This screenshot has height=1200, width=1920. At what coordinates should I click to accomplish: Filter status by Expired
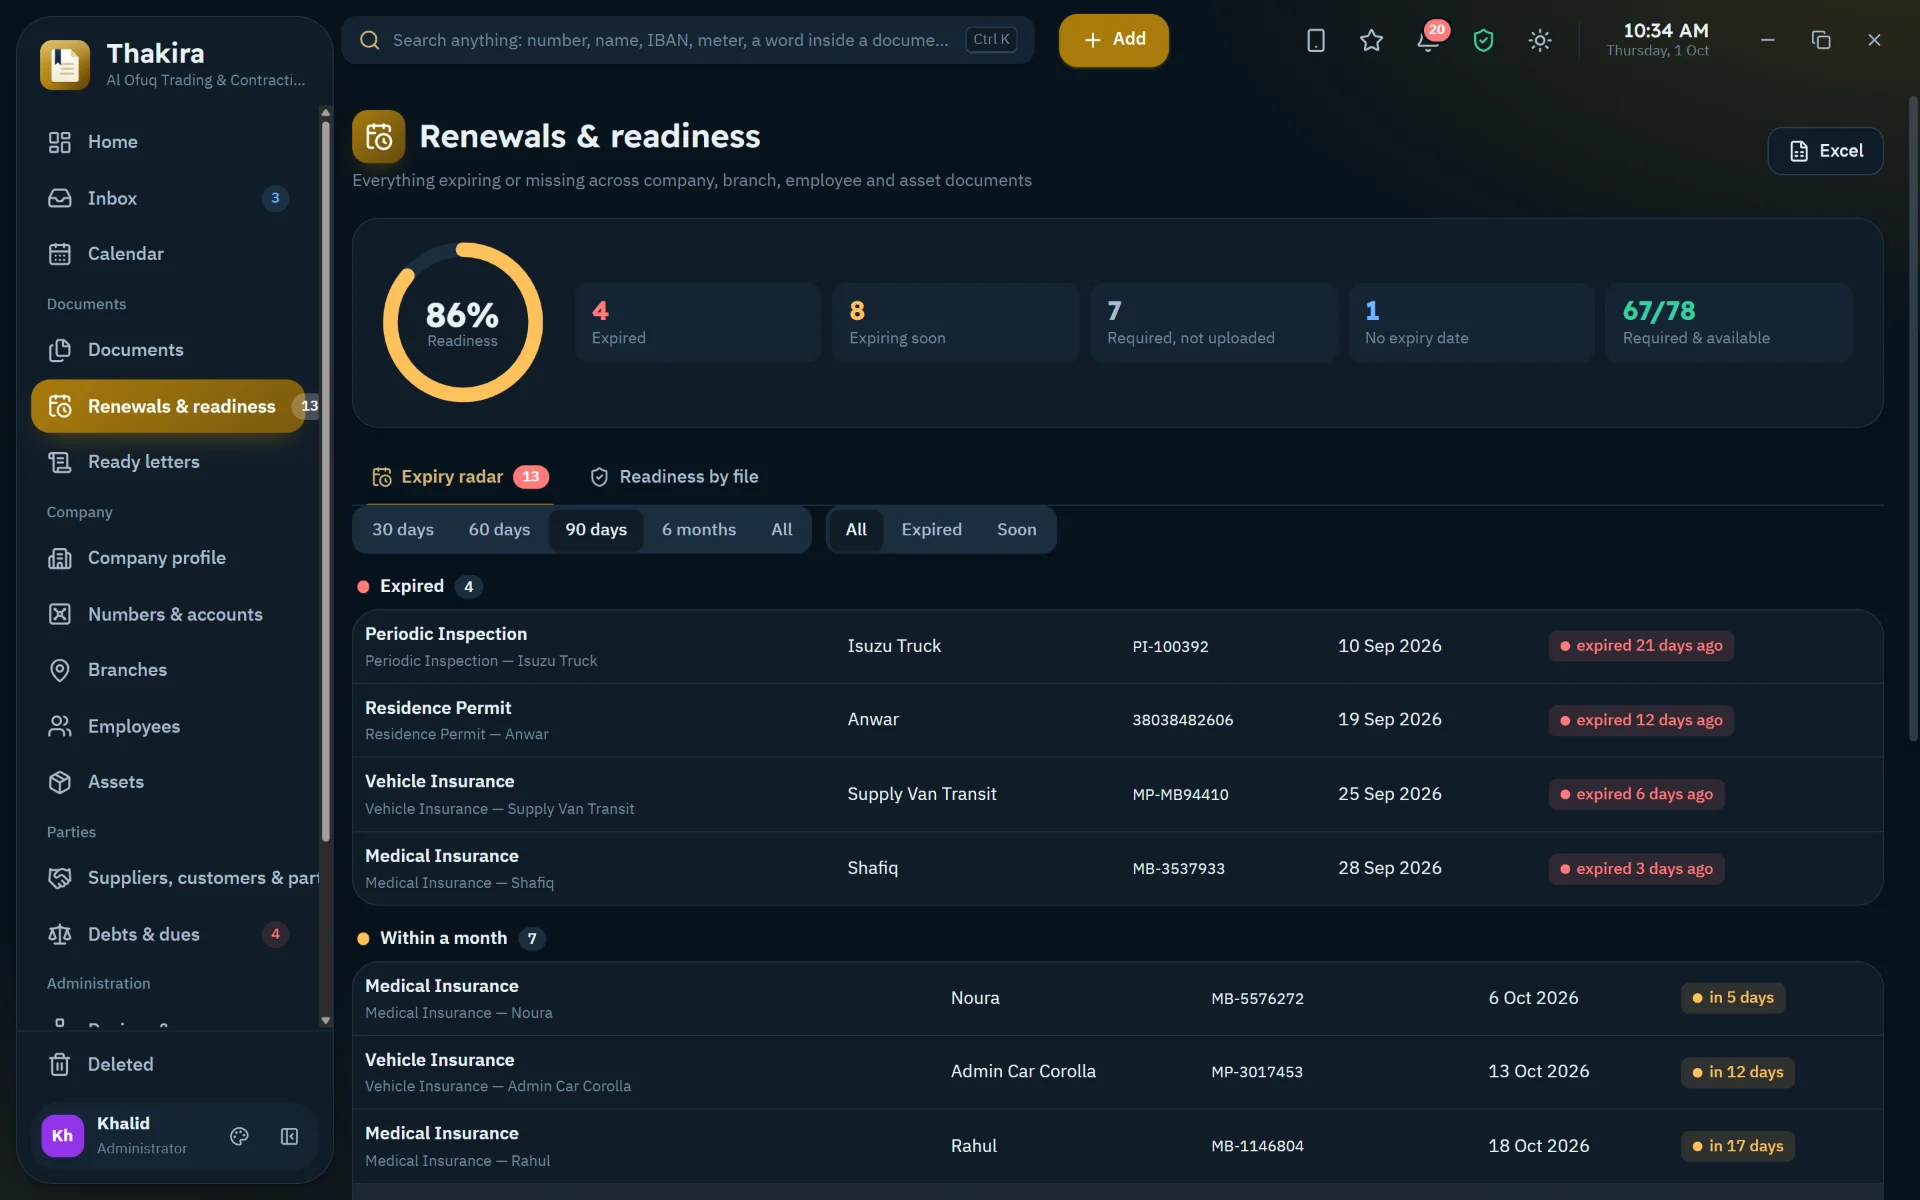[931, 530]
